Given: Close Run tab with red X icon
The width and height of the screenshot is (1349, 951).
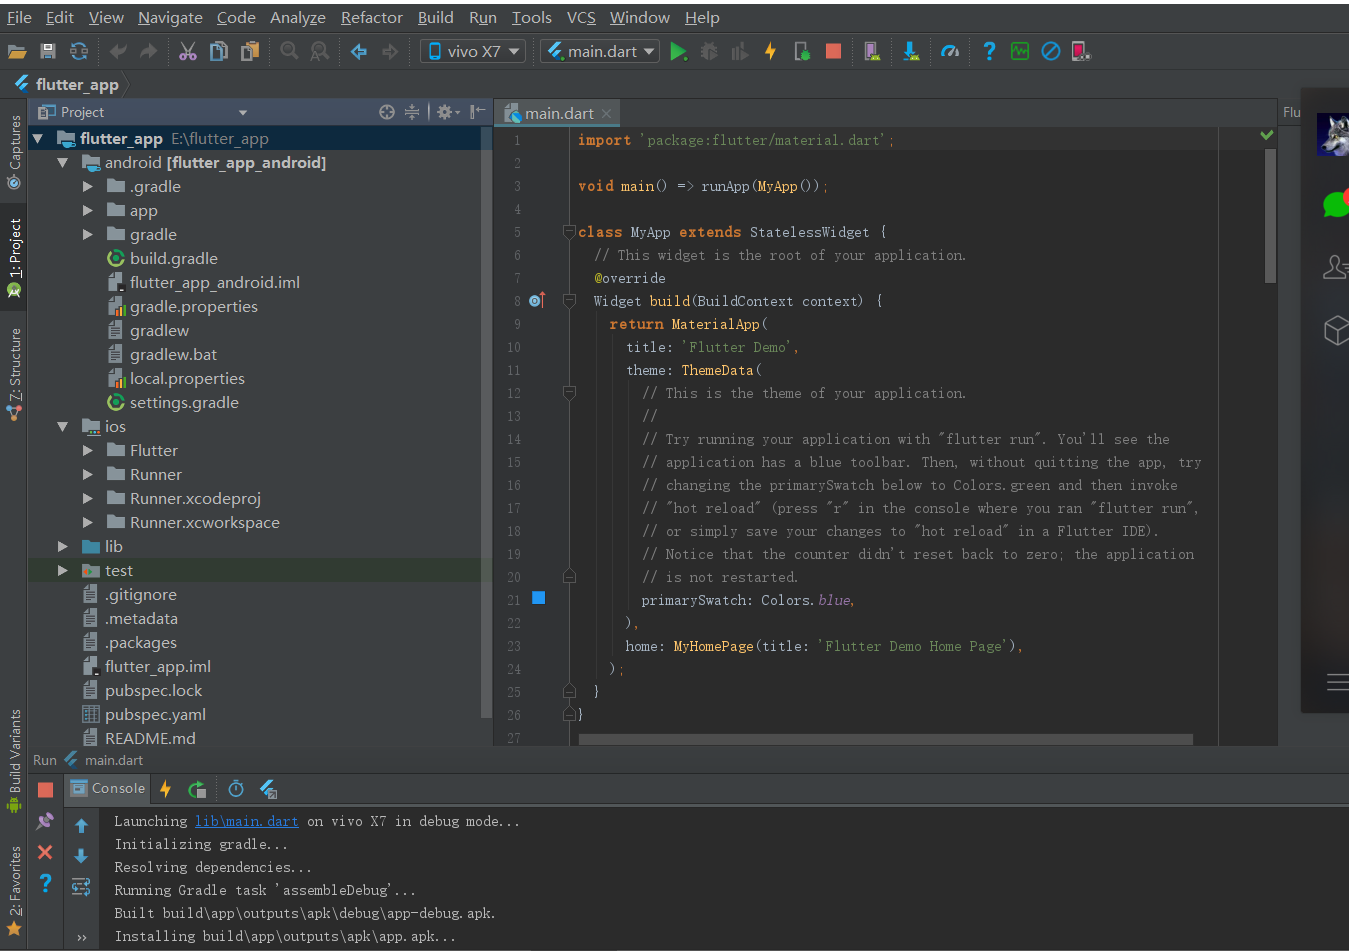Looking at the screenshot, I should pos(45,852).
